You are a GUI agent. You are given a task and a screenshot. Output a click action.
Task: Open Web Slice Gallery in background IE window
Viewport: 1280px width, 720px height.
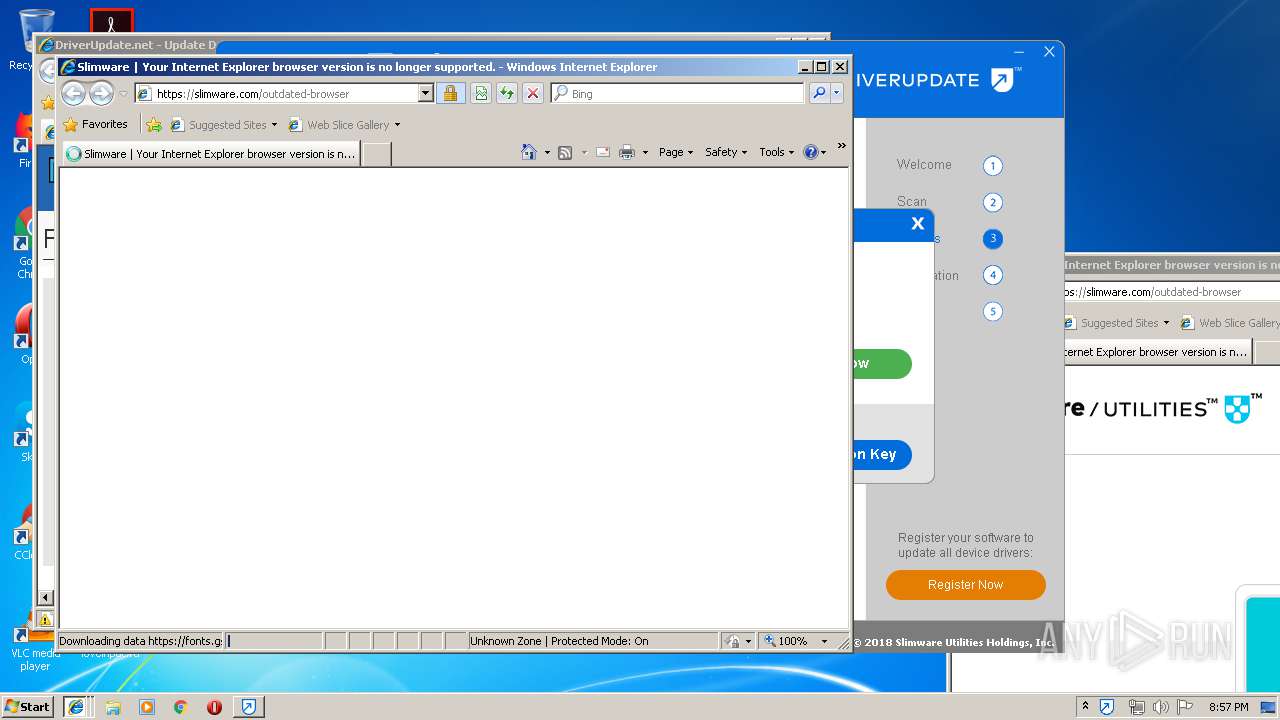click(1230, 323)
